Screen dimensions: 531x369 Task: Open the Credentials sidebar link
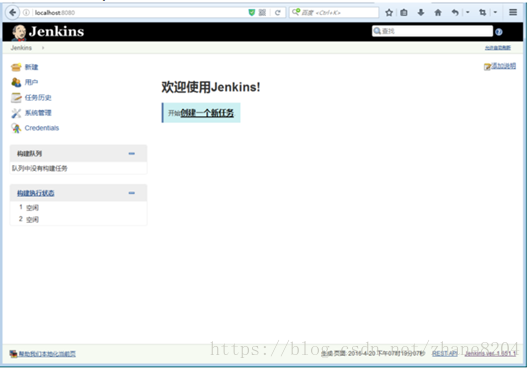[42, 128]
